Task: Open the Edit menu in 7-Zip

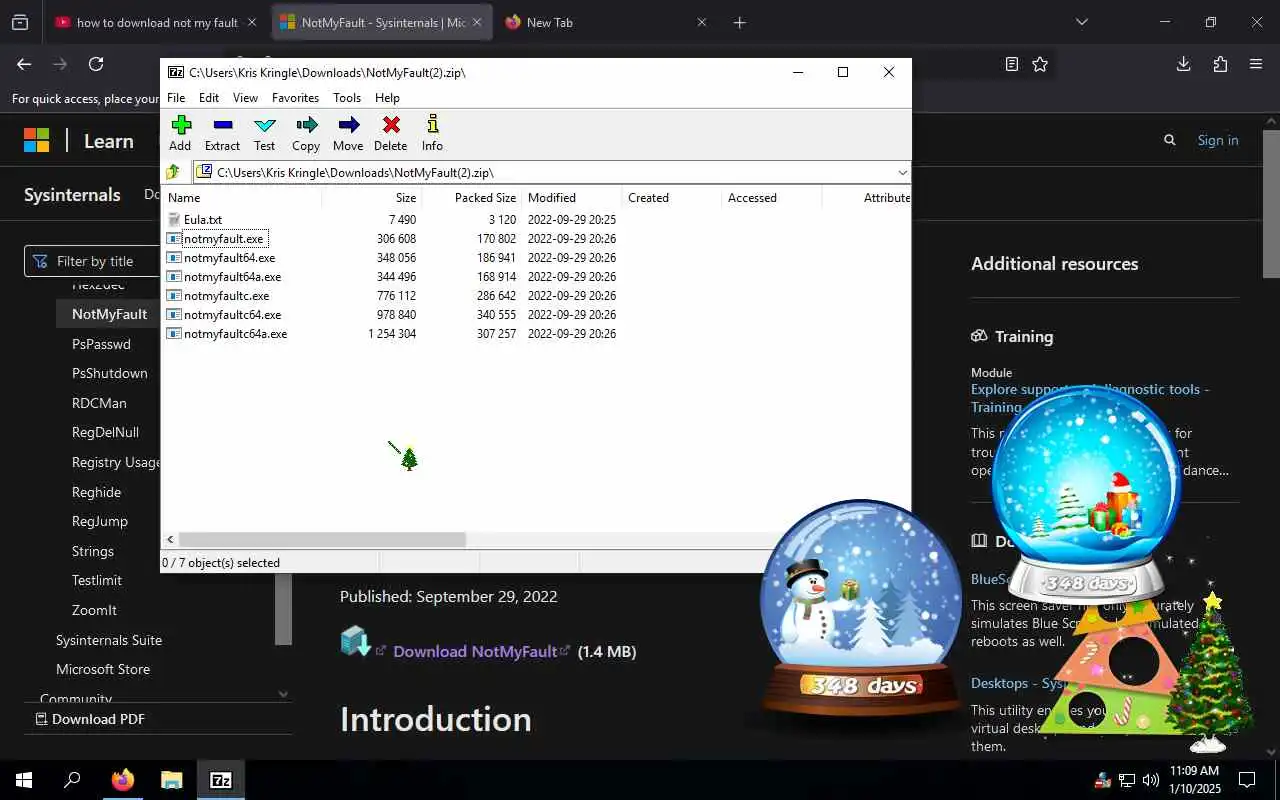Action: click(209, 98)
